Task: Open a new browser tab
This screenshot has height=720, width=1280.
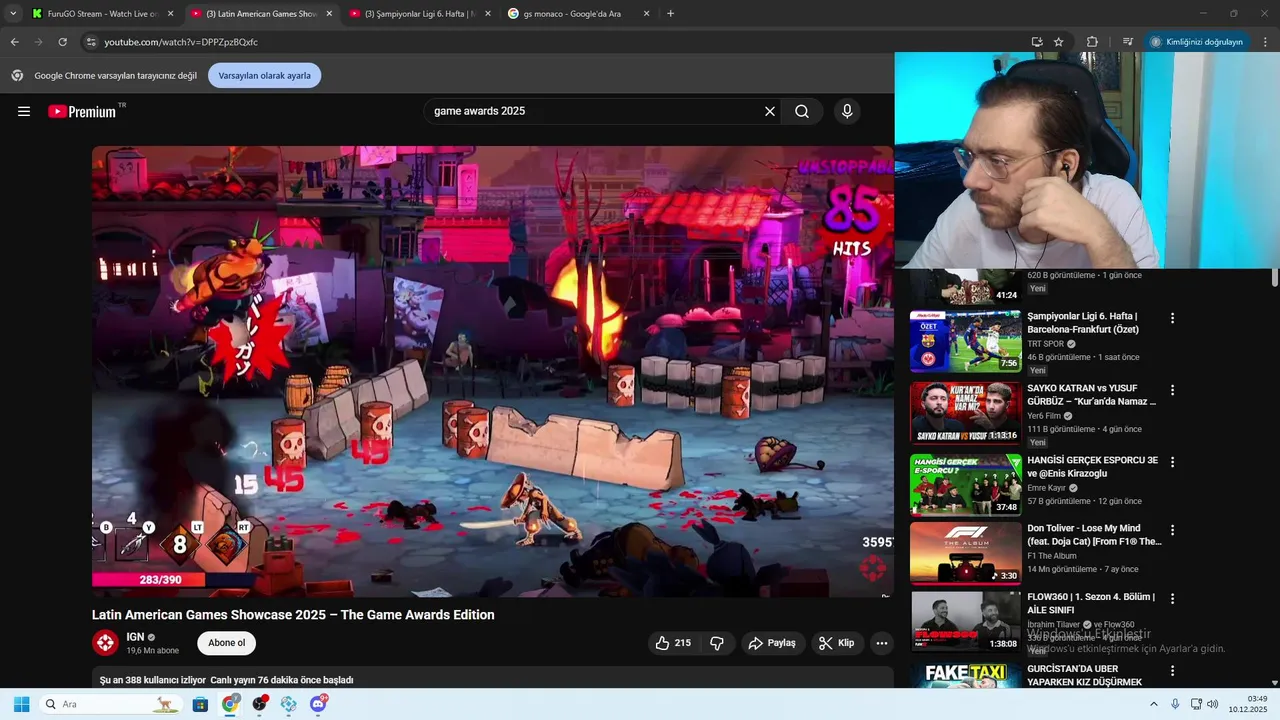Action: pyautogui.click(x=670, y=14)
